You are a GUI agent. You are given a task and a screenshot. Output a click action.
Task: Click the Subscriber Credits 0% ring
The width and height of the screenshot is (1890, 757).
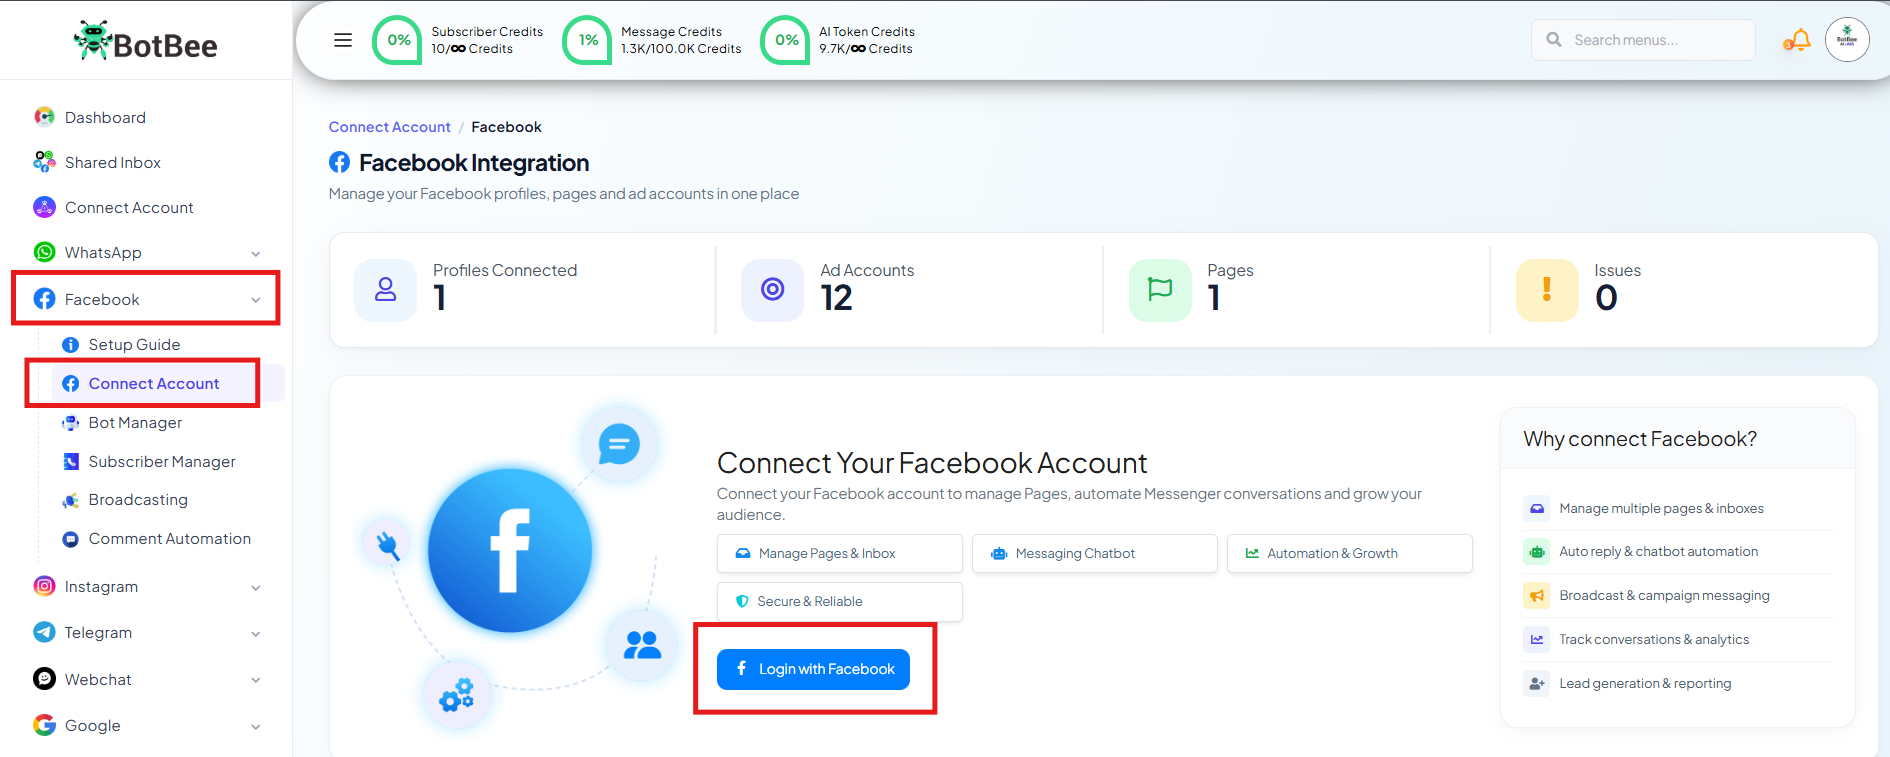[x=398, y=40]
